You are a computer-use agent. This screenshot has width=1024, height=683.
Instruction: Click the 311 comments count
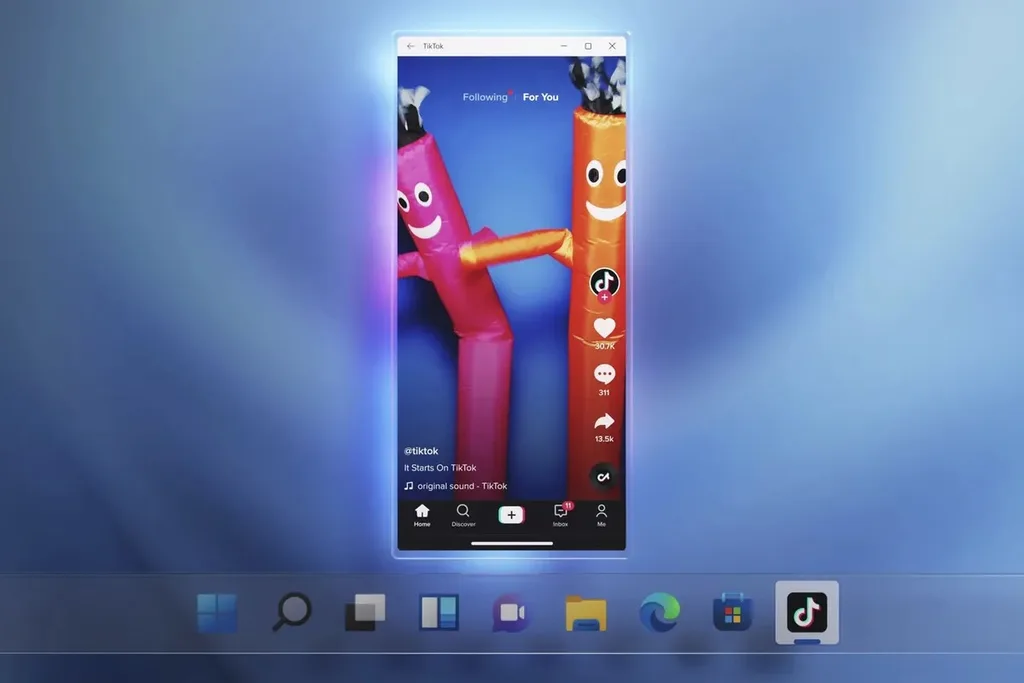pos(604,392)
